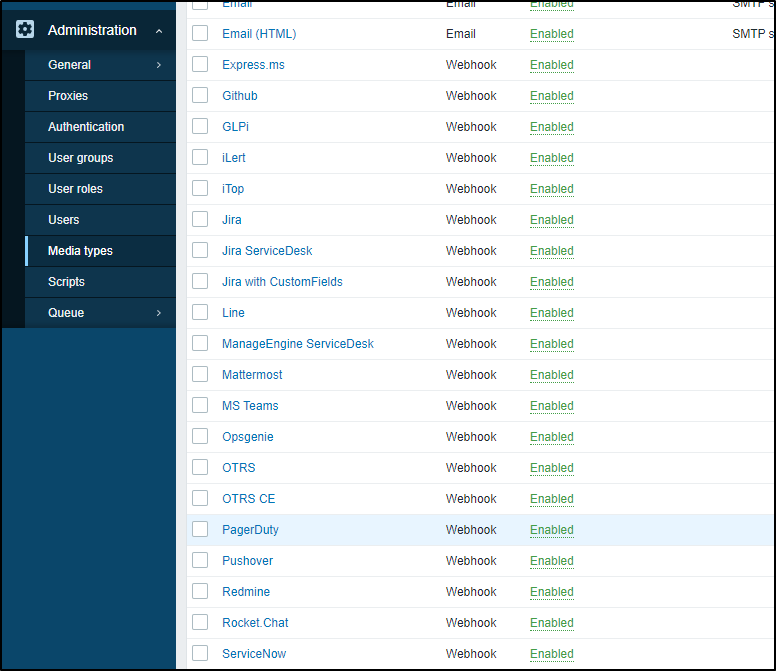Viewport: 776px width, 671px height.
Task: Click the Webhook type in MS Teams row
Action: 471,406
